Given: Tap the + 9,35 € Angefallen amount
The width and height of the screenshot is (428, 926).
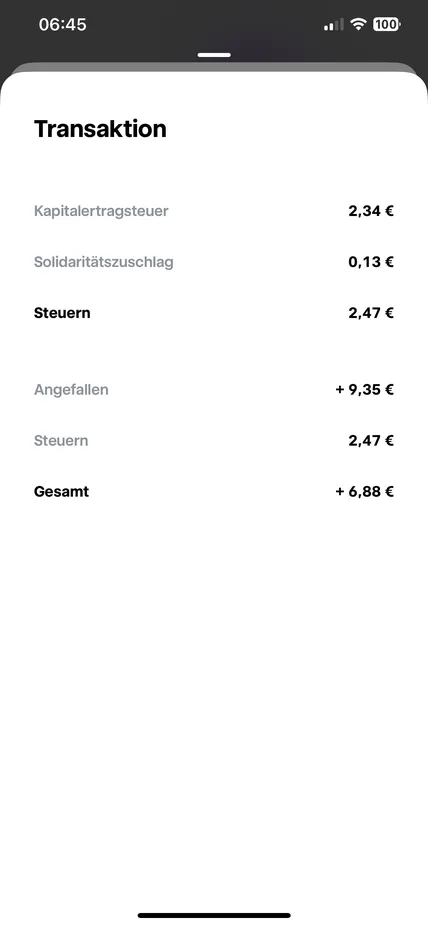Looking at the screenshot, I should tap(364, 390).
